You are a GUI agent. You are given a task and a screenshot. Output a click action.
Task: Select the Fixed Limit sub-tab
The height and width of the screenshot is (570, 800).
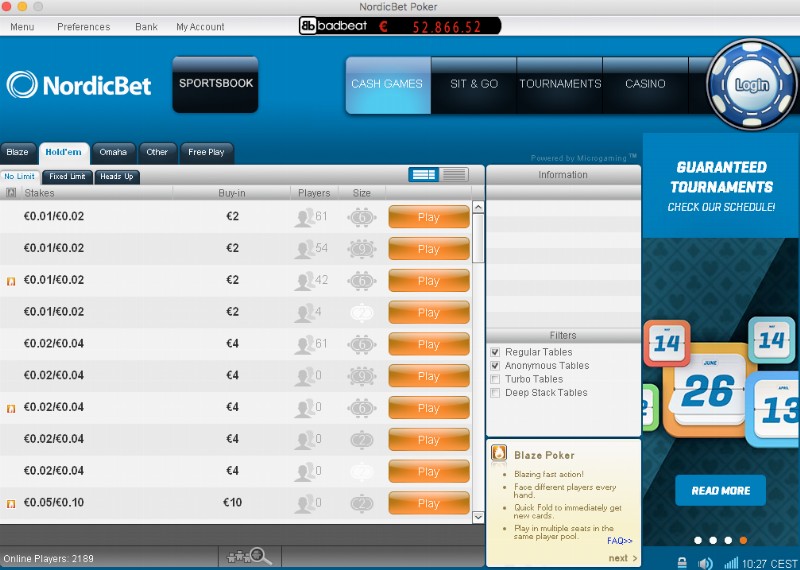pos(67,177)
